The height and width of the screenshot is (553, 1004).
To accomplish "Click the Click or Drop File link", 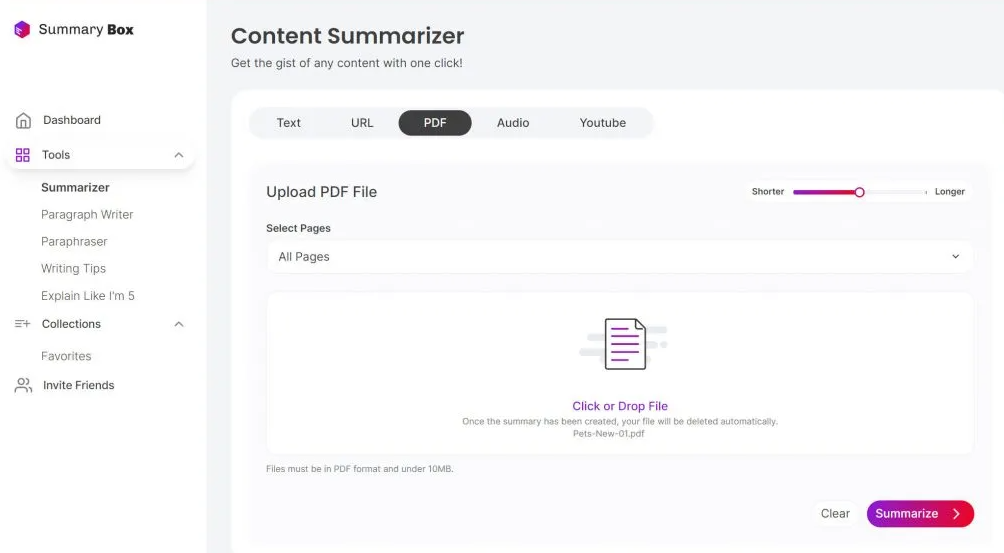I will tap(620, 406).
